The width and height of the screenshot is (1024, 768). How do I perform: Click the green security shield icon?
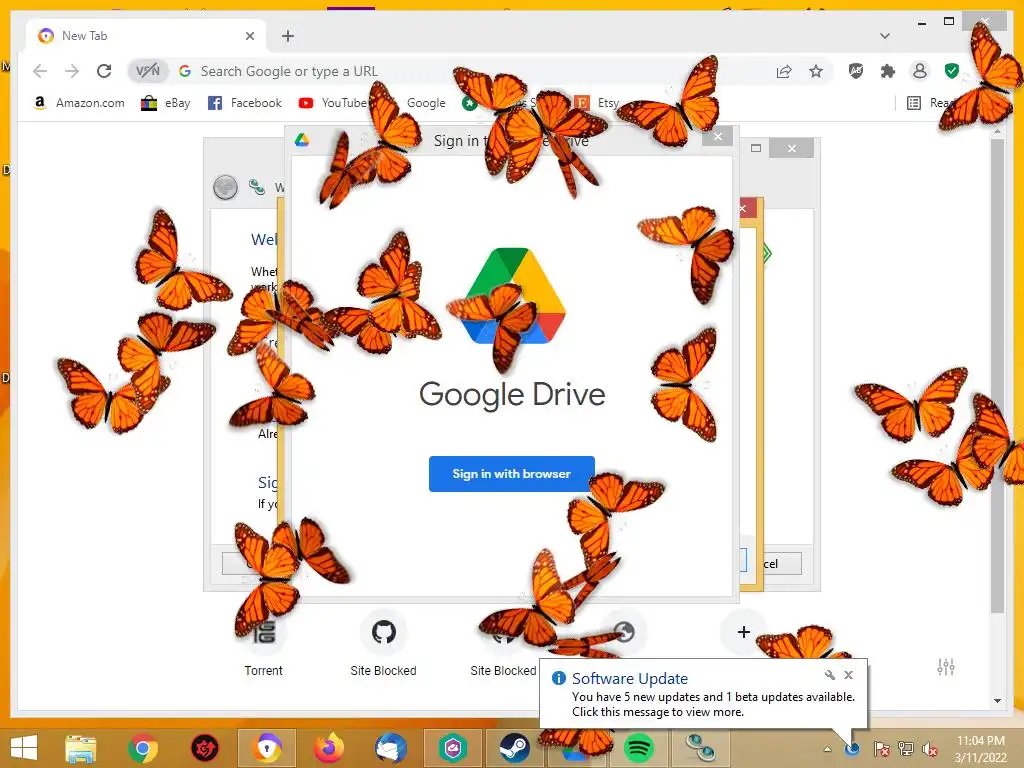[952, 71]
